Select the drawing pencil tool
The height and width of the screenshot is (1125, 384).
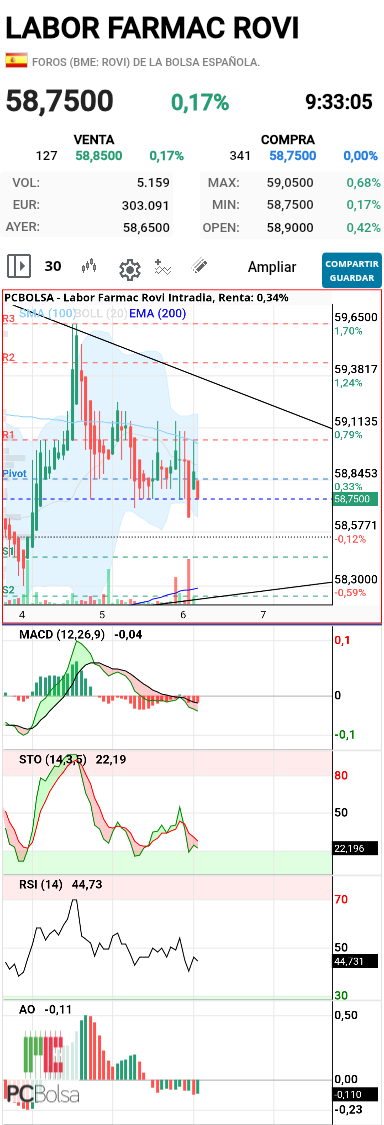point(200,266)
